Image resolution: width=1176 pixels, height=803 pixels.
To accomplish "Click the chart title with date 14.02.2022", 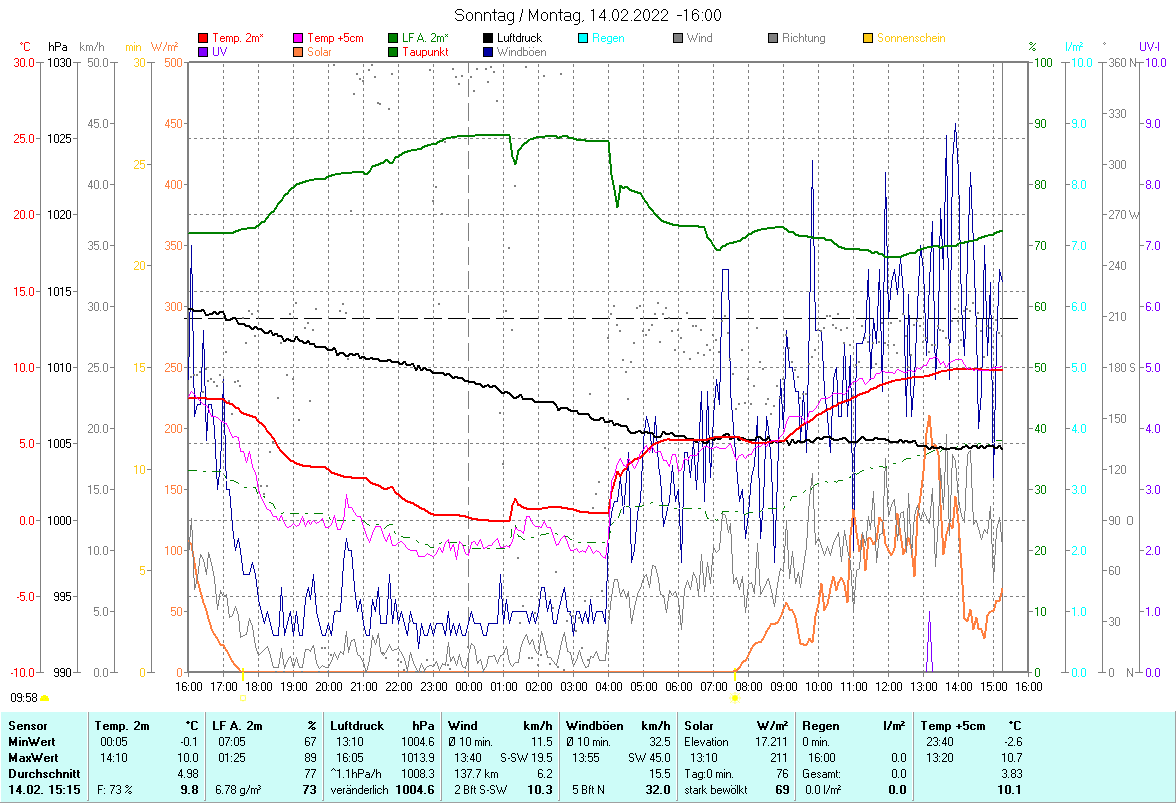I will [x=587, y=15].
